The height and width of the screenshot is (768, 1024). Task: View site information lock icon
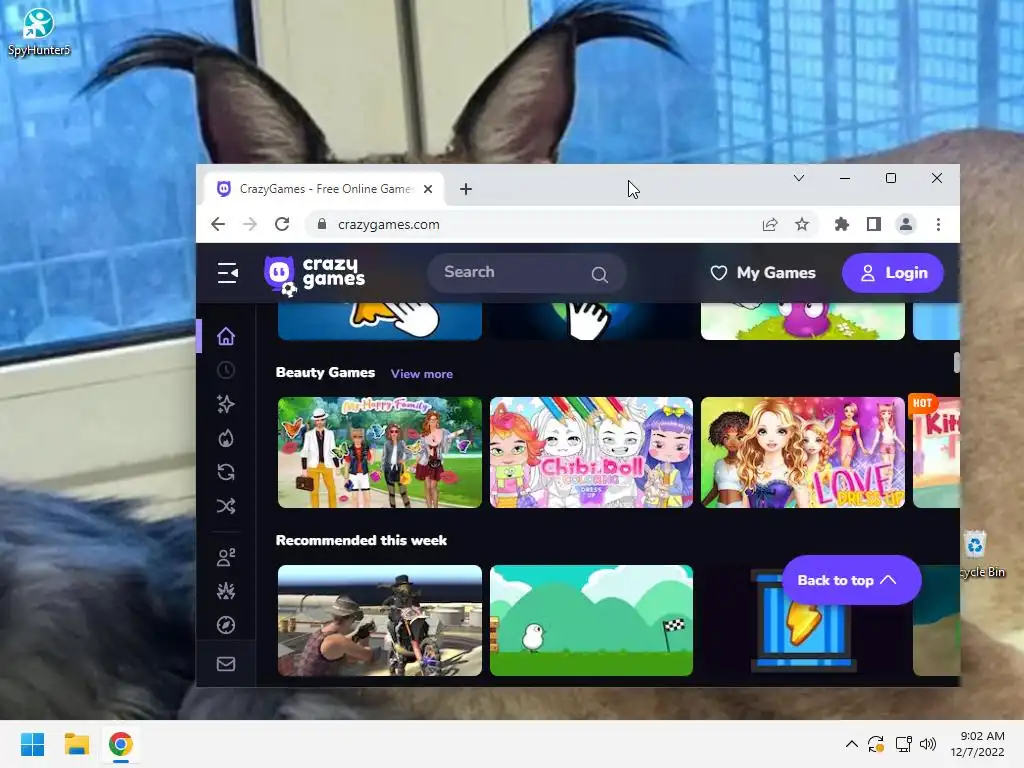(322, 224)
